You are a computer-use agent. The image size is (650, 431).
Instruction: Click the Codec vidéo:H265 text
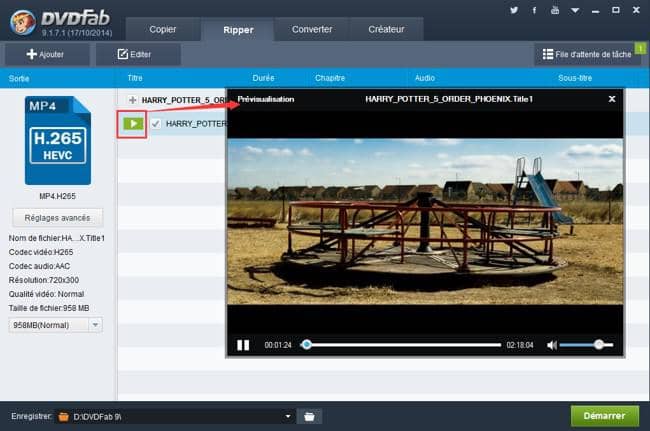point(41,252)
